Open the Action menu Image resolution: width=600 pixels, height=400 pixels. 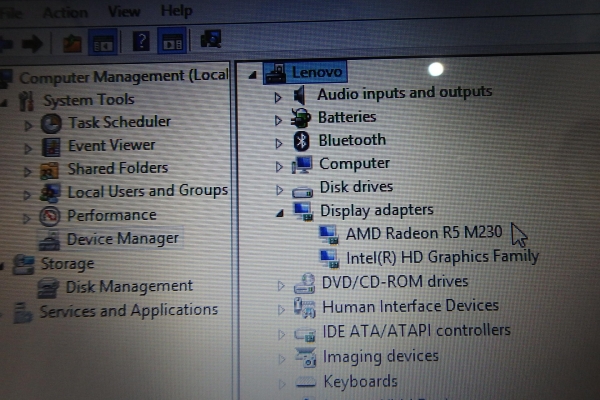pyautogui.click(x=65, y=13)
